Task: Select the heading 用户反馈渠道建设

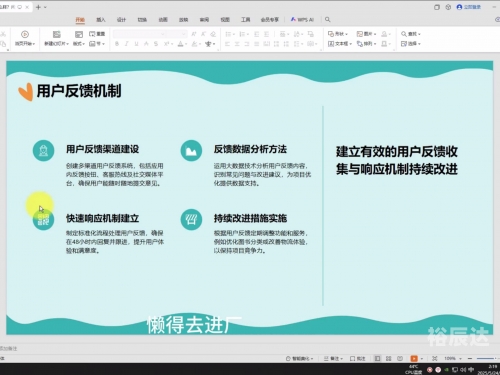Action: click(103, 149)
